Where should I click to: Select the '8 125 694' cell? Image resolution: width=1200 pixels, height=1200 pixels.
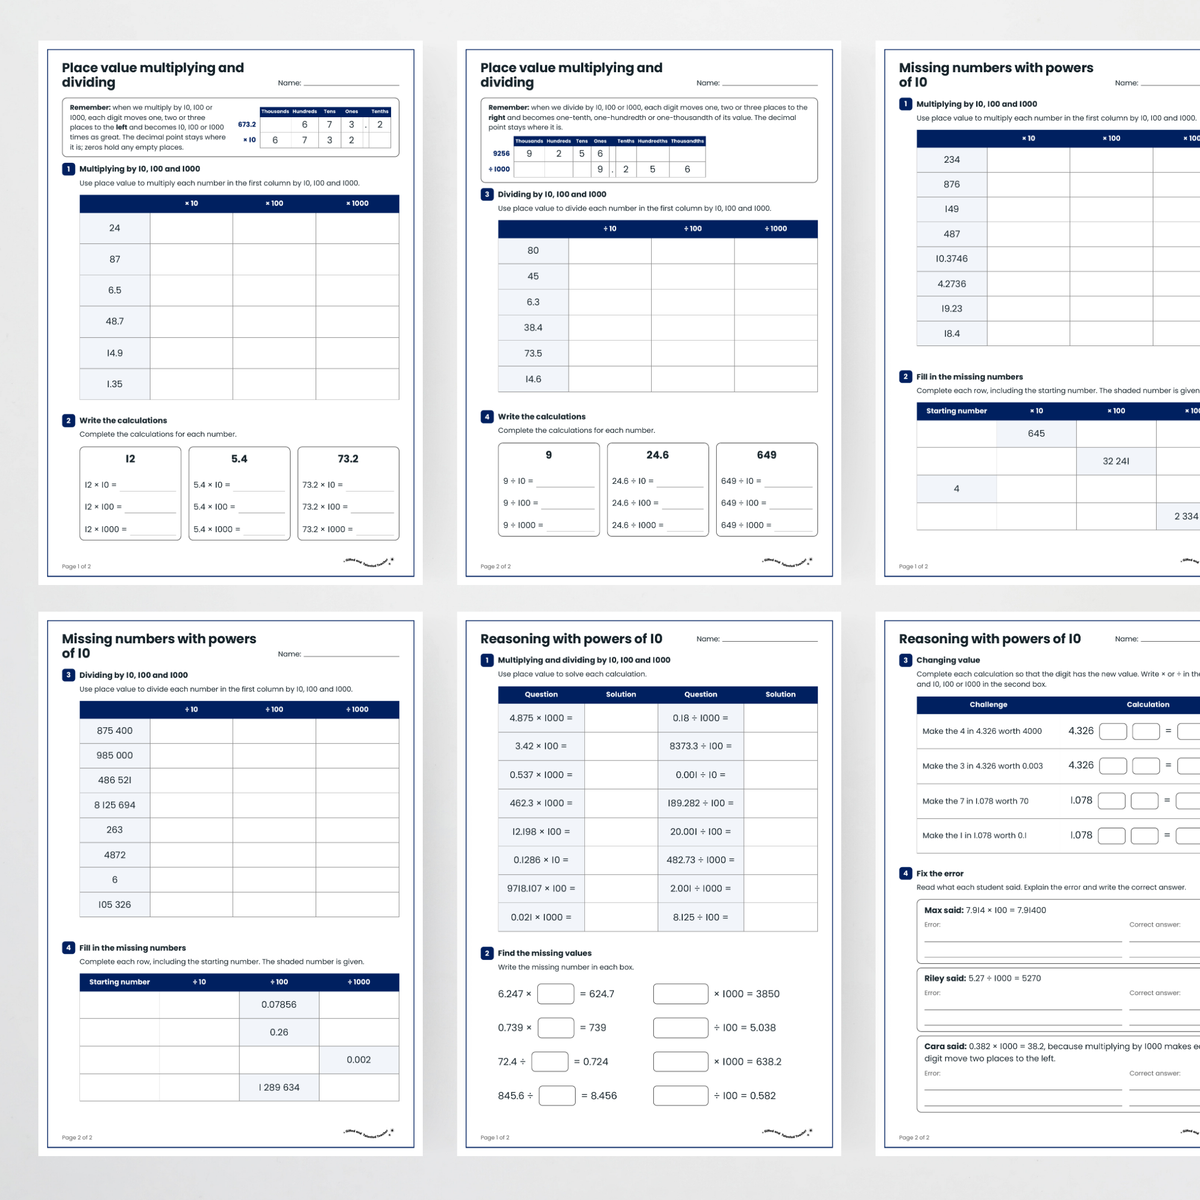point(115,805)
